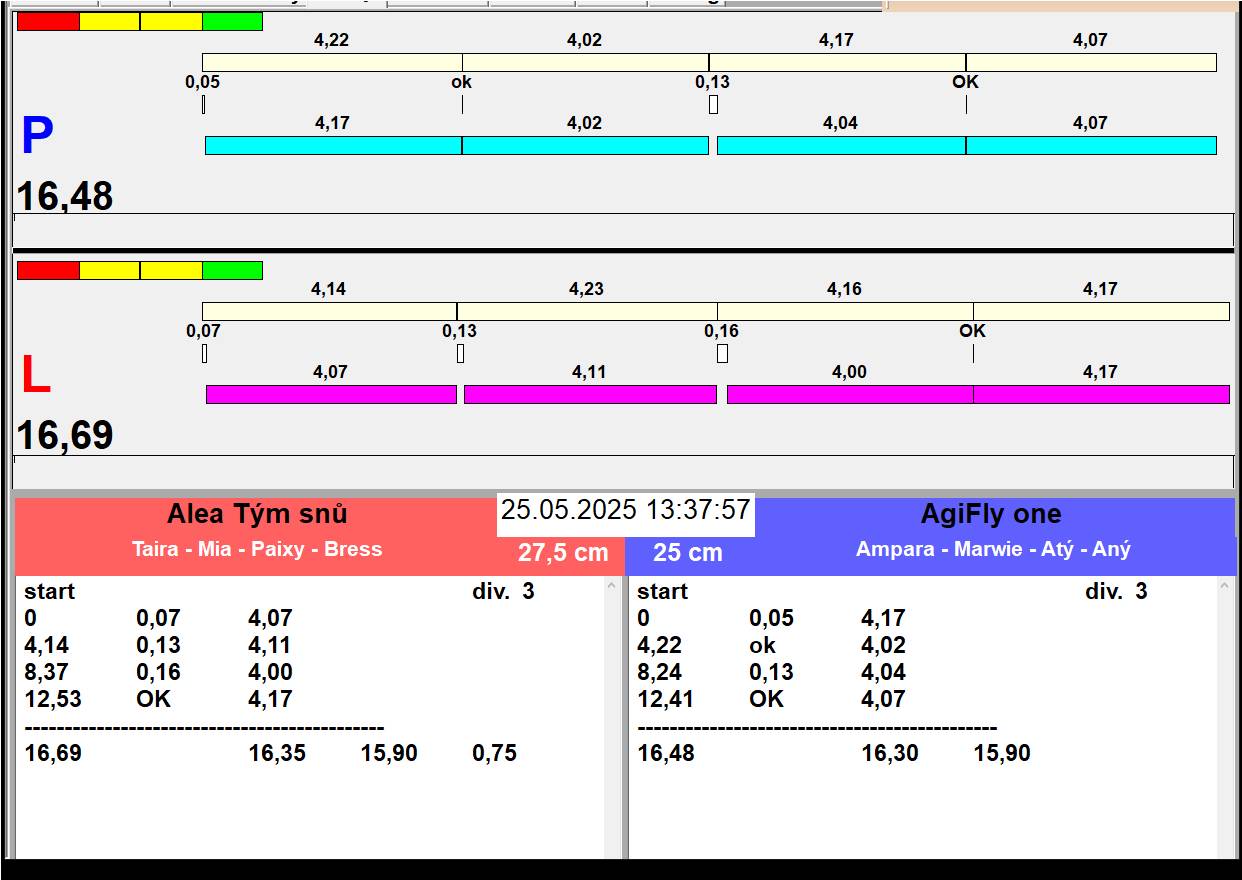1242x880 pixels.
Task: Click the blue P lane letter
Action: pos(37,137)
